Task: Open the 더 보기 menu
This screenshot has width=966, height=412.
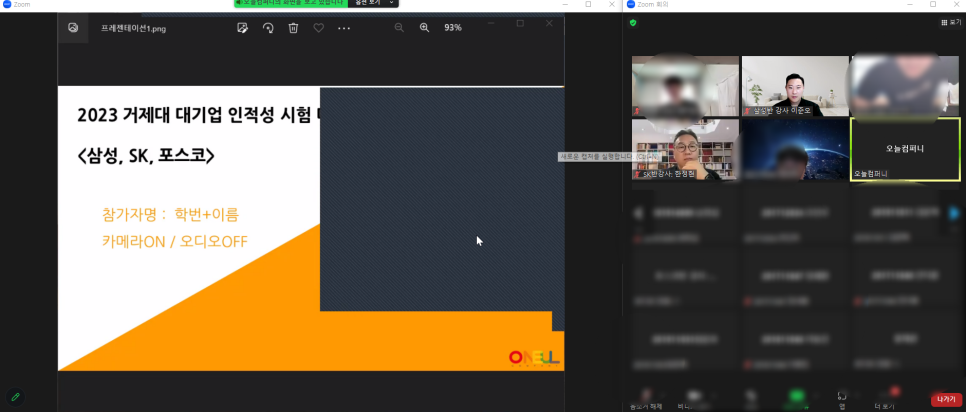Action: 885,399
